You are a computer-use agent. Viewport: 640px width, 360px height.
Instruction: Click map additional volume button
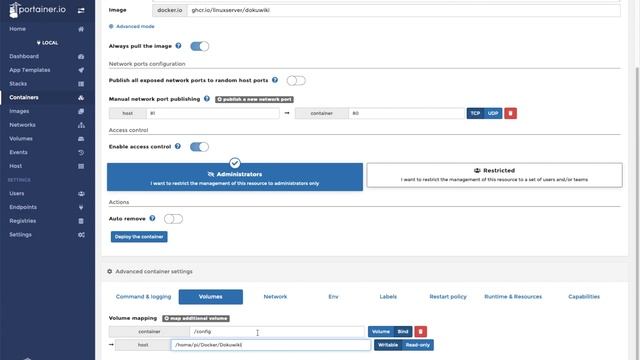(196, 318)
